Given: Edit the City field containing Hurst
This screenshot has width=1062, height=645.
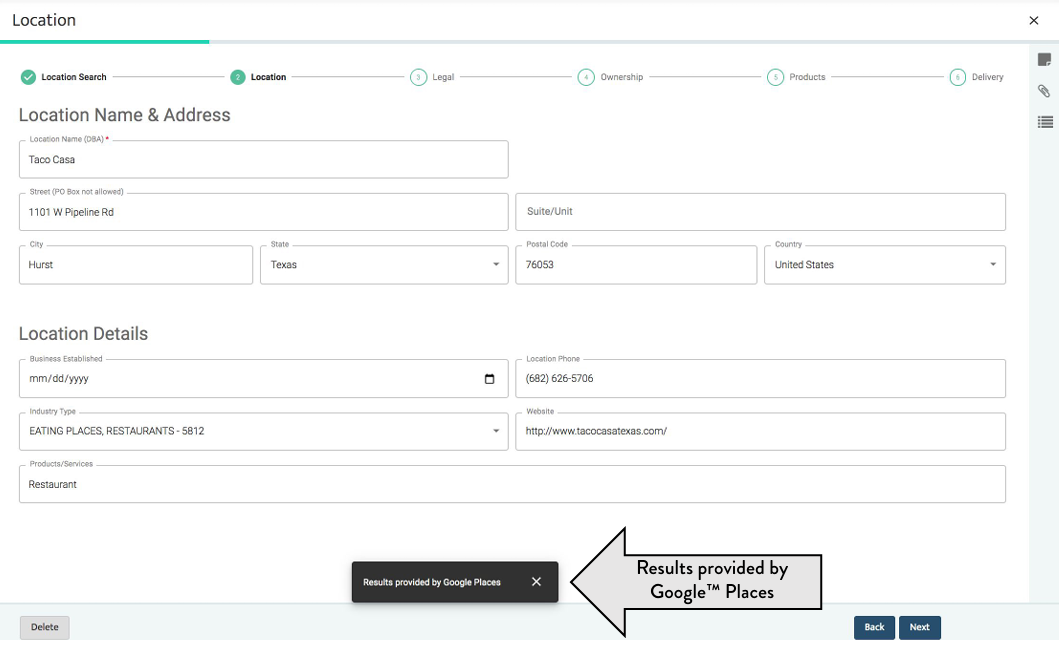Looking at the screenshot, I should pyautogui.click(x=135, y=265).
